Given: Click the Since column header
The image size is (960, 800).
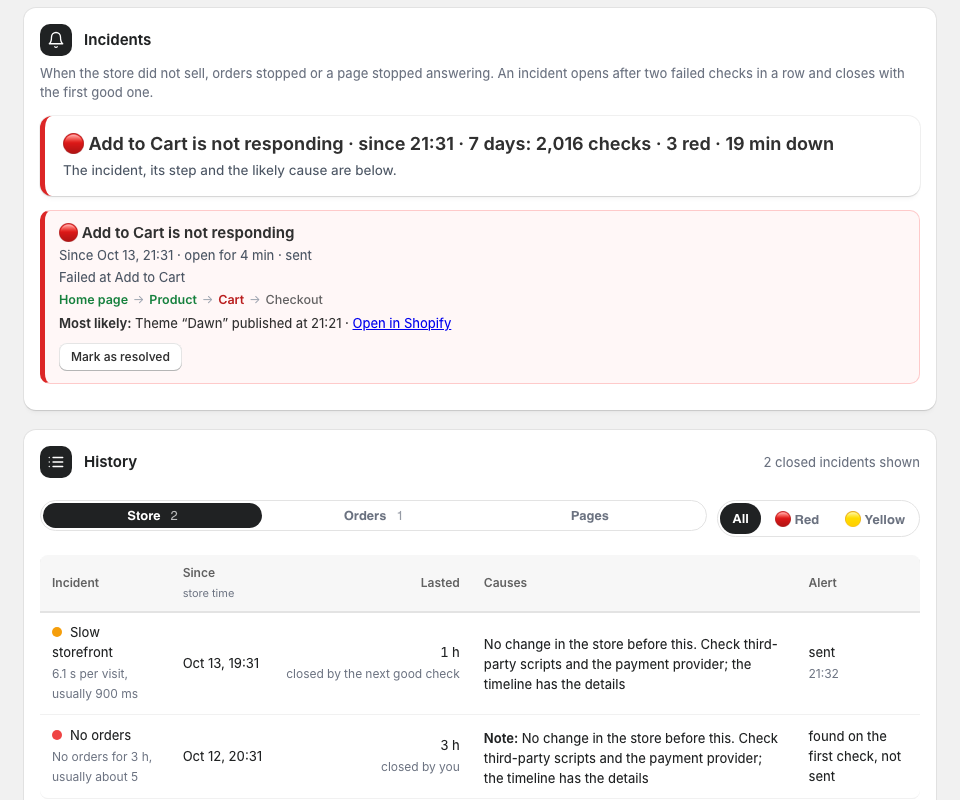Looking at the screenshot, I should (199, 573).
